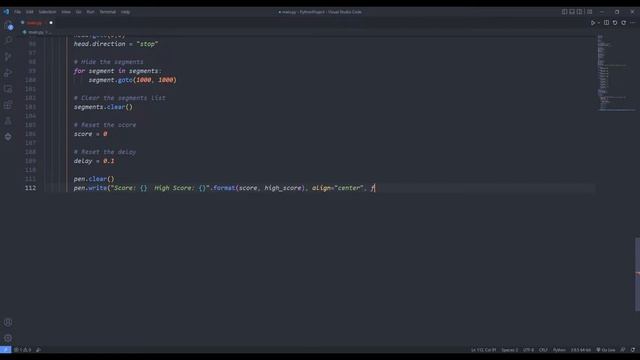Viewport: 640px width, 360px height.
Task: Click the remote window status bar button
Action: [x=5, y=350]
